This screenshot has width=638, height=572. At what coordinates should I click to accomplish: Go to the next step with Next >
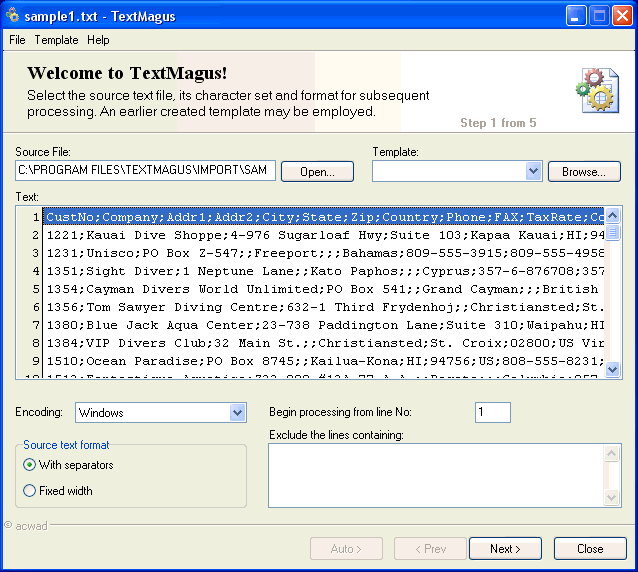tap(505, 549)
